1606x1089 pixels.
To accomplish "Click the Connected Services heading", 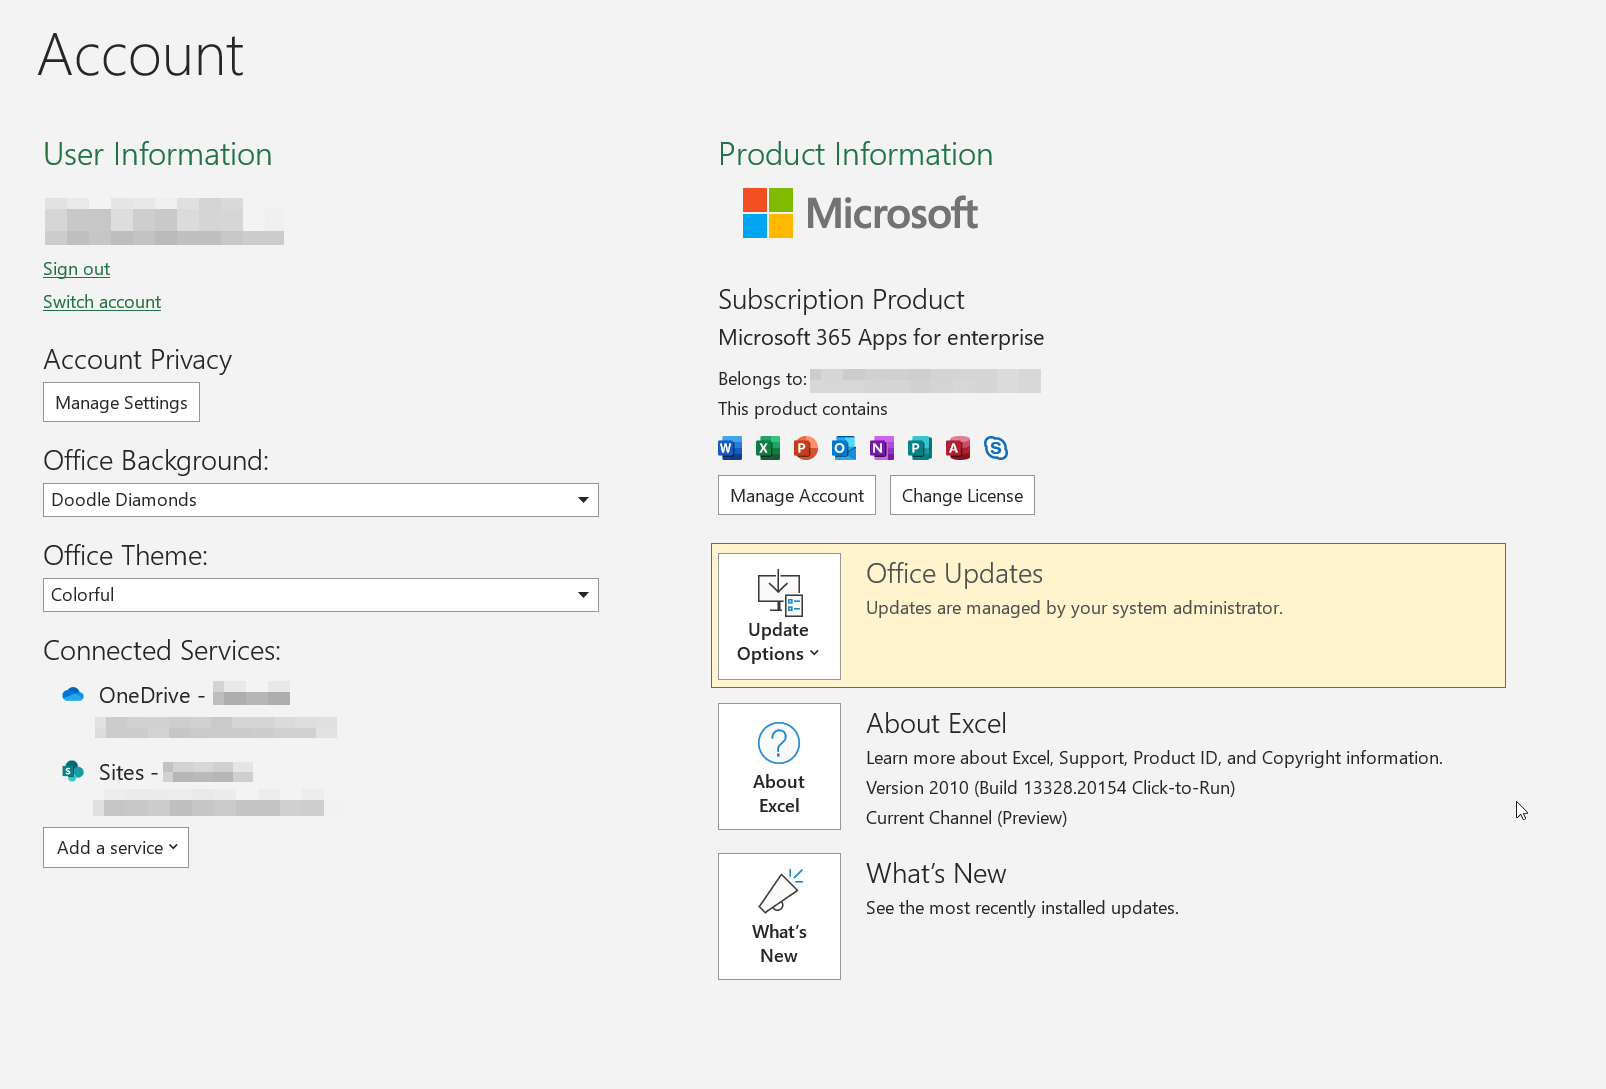I will tap(162, 651).
